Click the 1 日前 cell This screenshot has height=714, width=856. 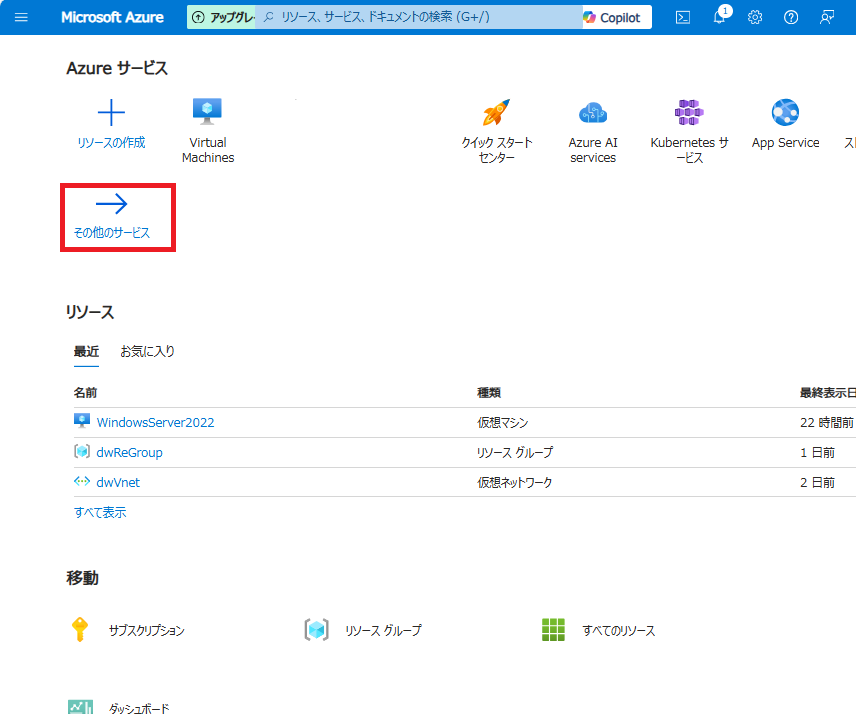(x=817, y=453)
